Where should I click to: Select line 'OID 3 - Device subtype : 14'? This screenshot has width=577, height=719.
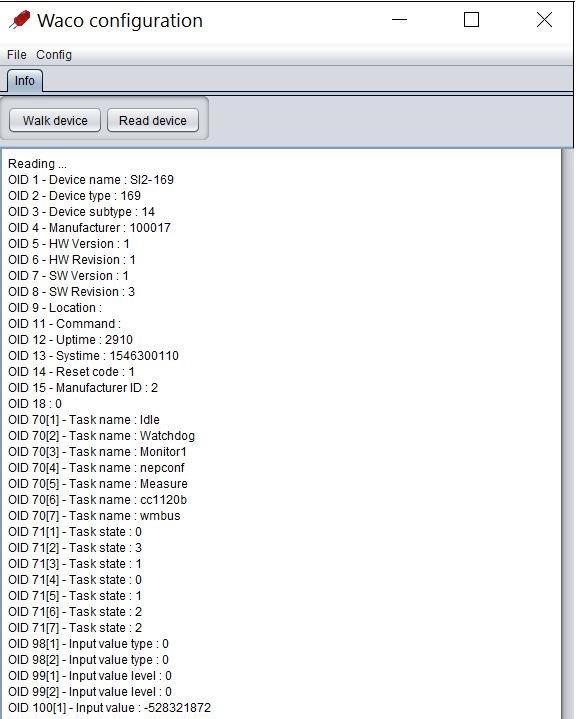(x=81, y=212)
